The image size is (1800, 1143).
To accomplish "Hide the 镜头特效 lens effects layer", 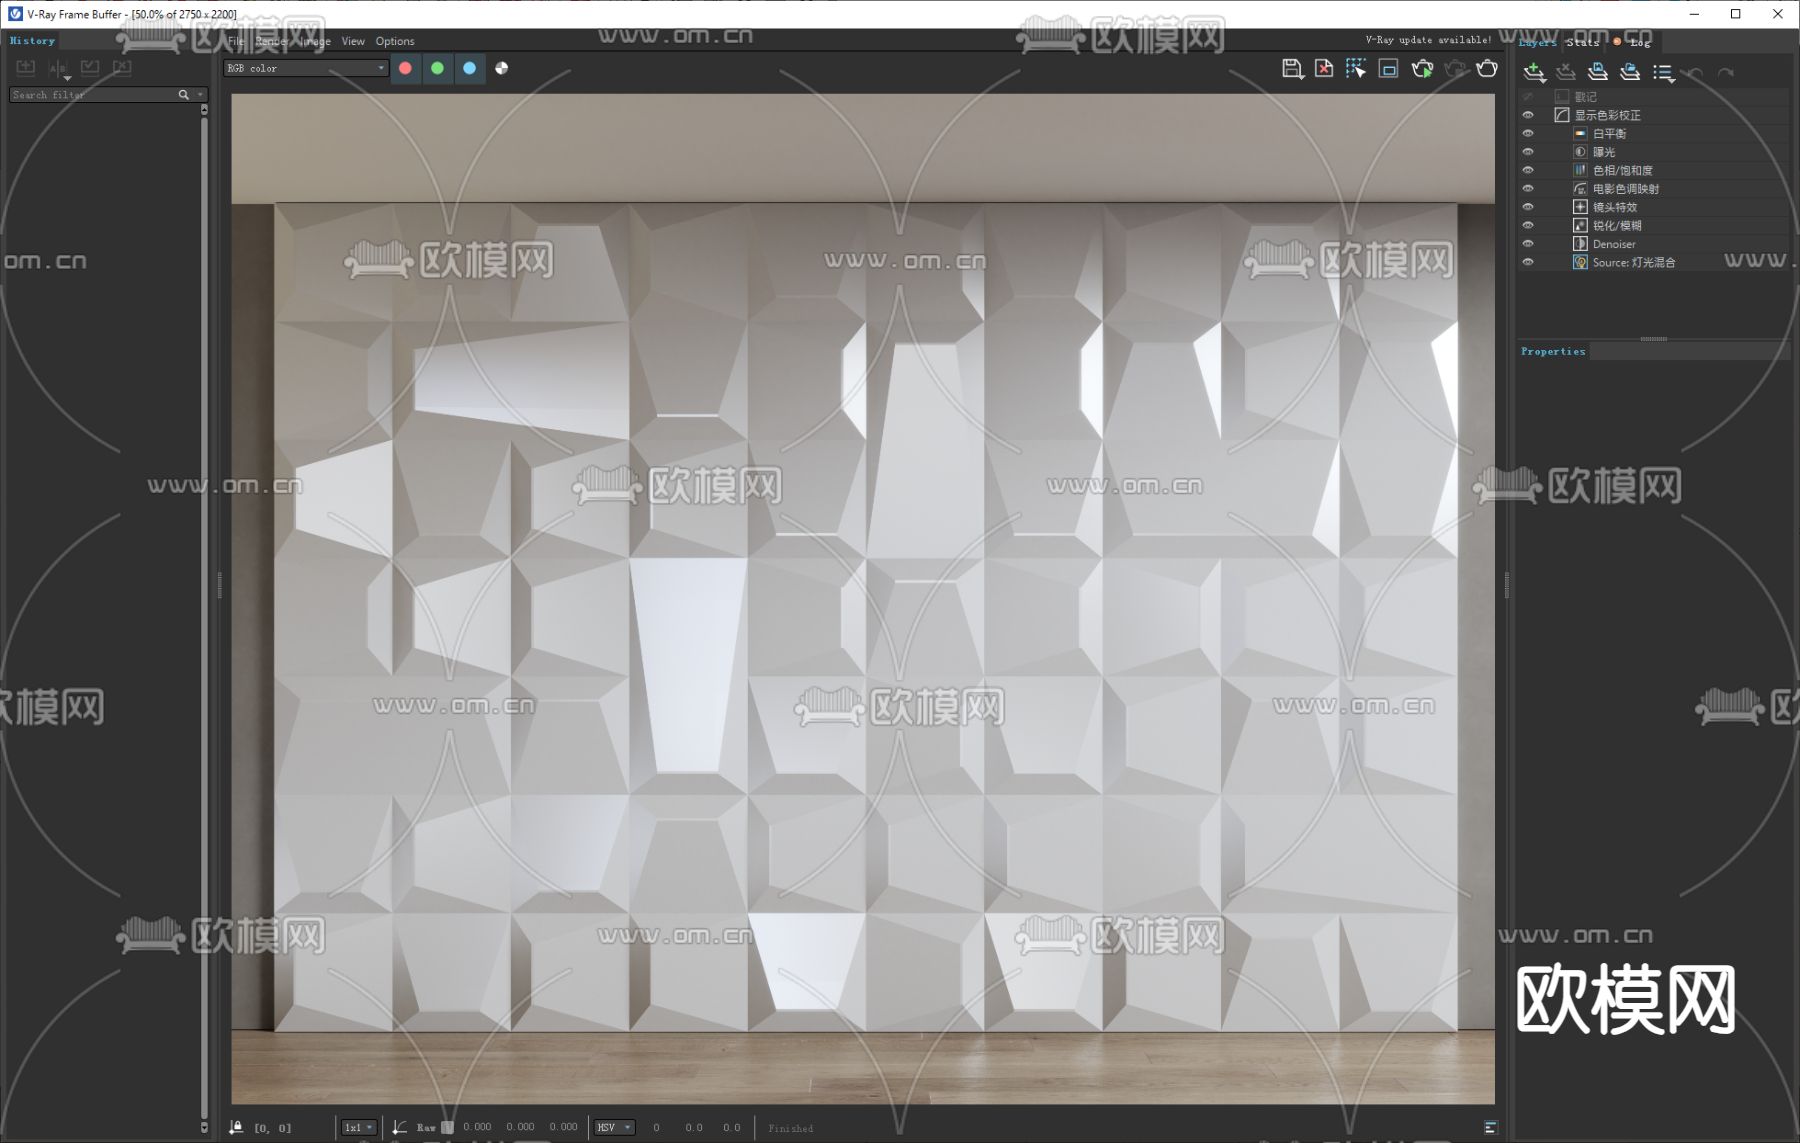I will click(x=1529, y=207).
